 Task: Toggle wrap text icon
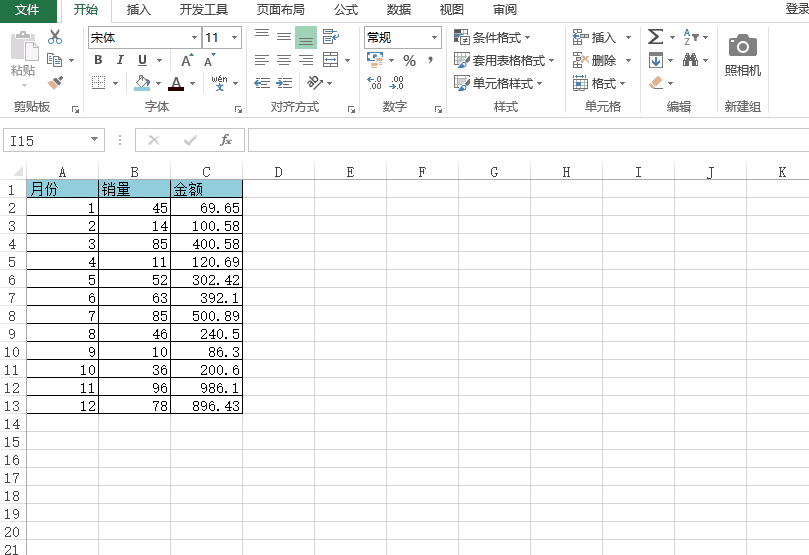pyautogui.click(x=331, y=37)
